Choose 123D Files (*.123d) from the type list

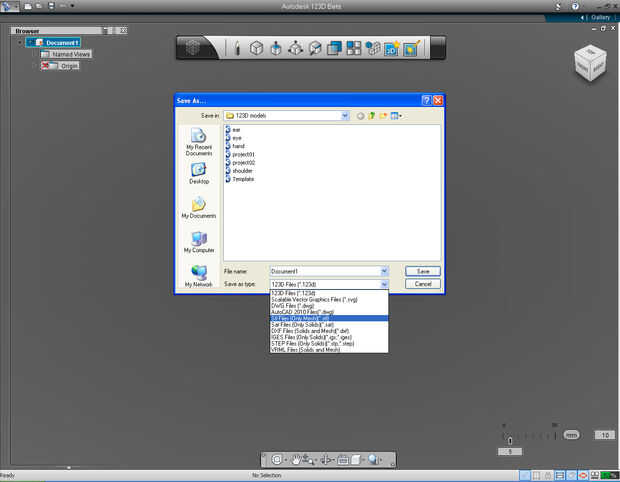(329, 293)
